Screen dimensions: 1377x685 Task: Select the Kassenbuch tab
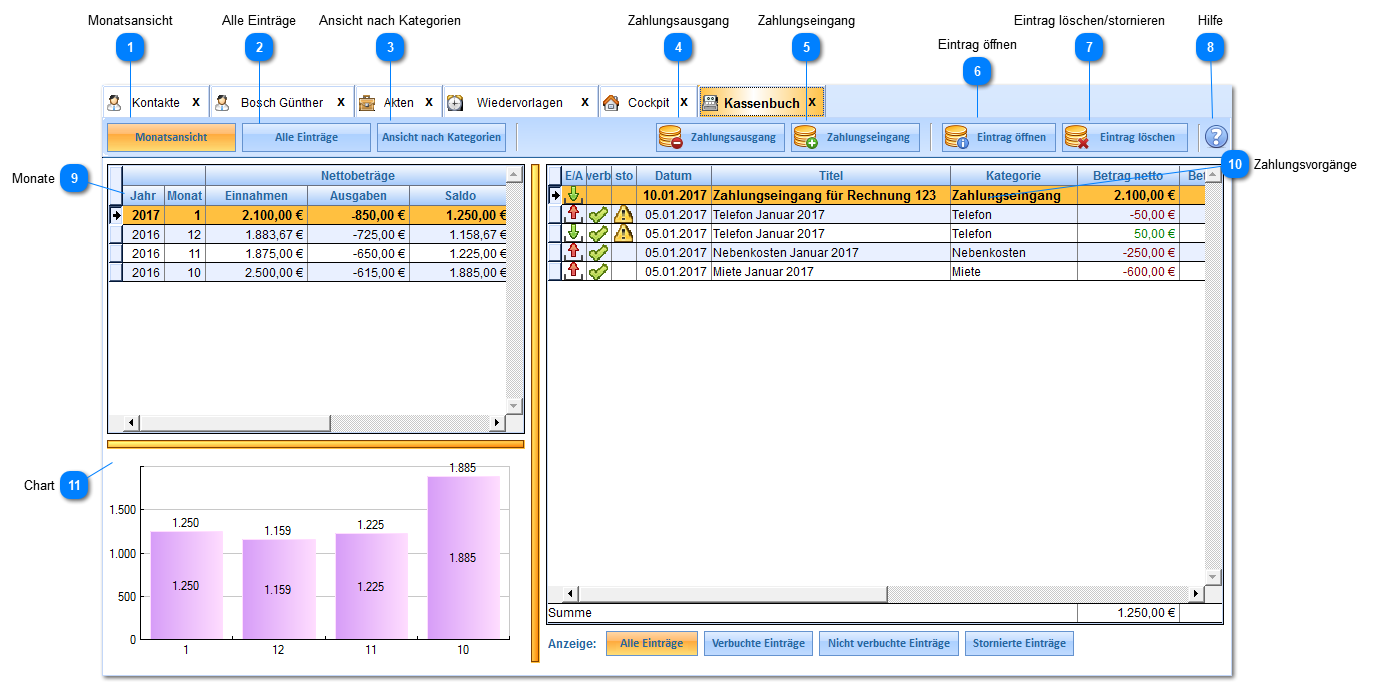tap(761, 102)
